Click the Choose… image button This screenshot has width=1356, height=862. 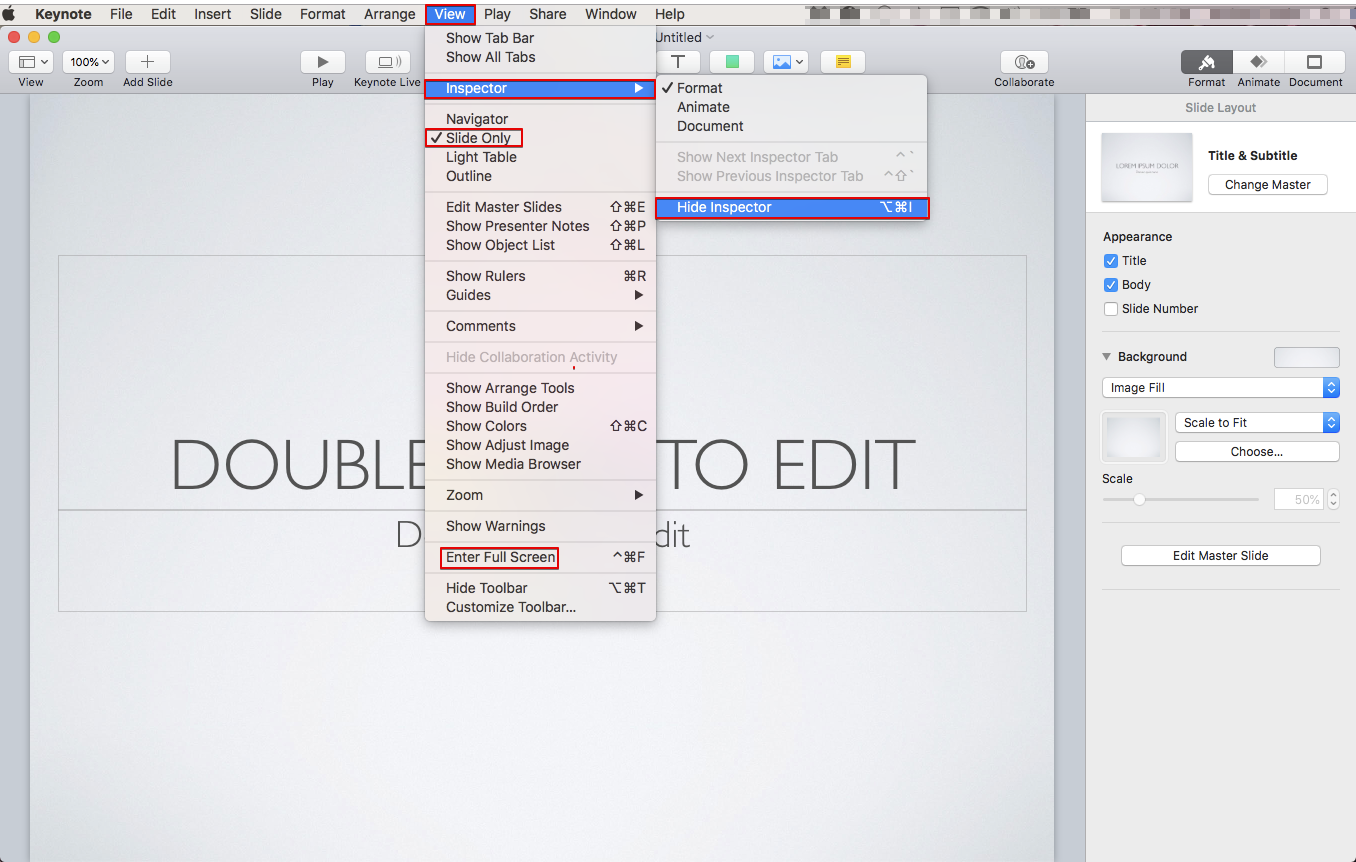(1257, 452)
